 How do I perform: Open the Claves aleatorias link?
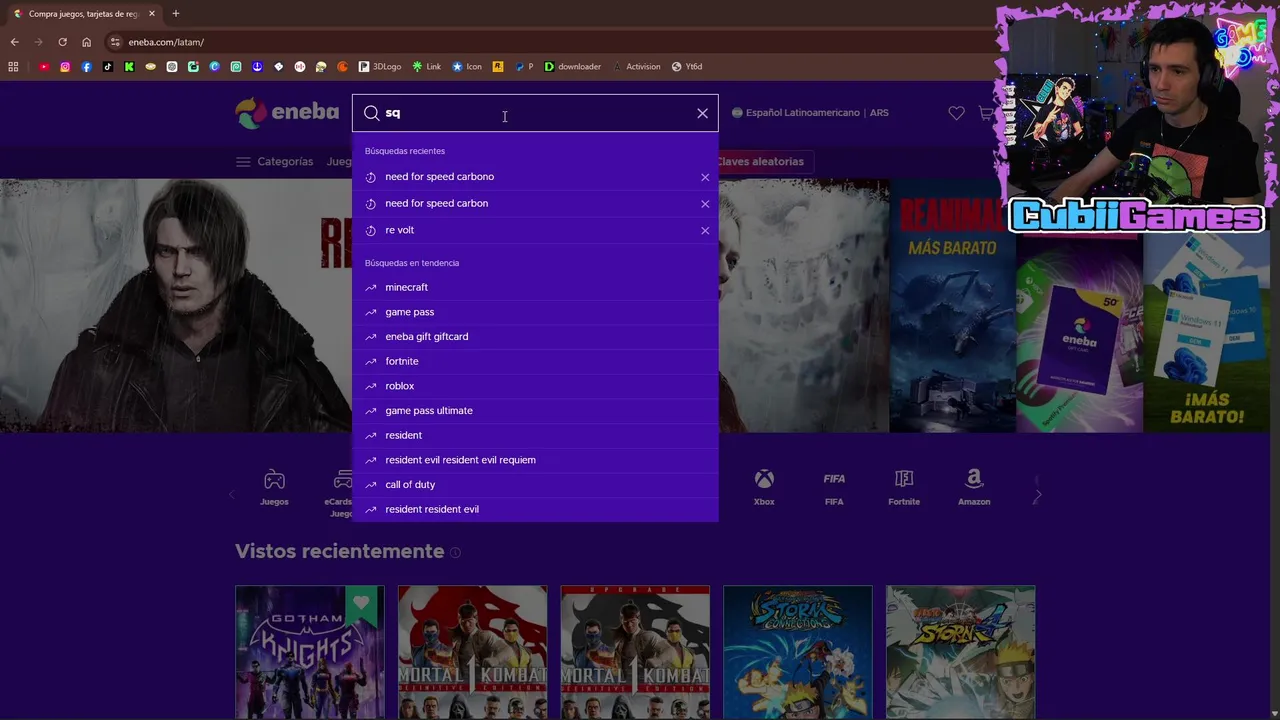pyautogui.click(x=760, y=161)
